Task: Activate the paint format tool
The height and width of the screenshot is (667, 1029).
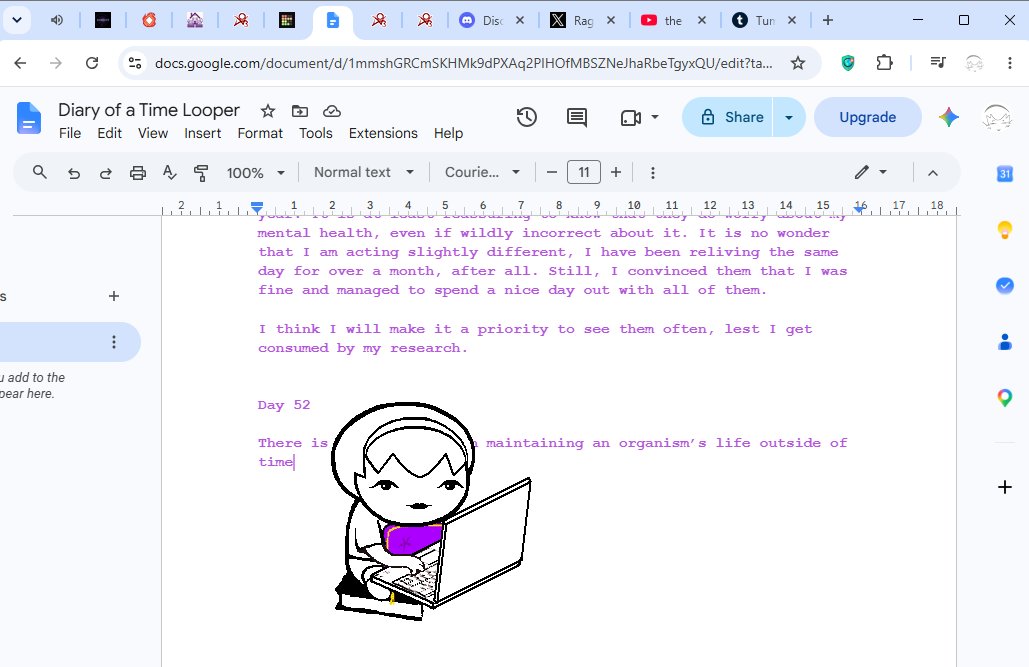Action: click(201, 173)
